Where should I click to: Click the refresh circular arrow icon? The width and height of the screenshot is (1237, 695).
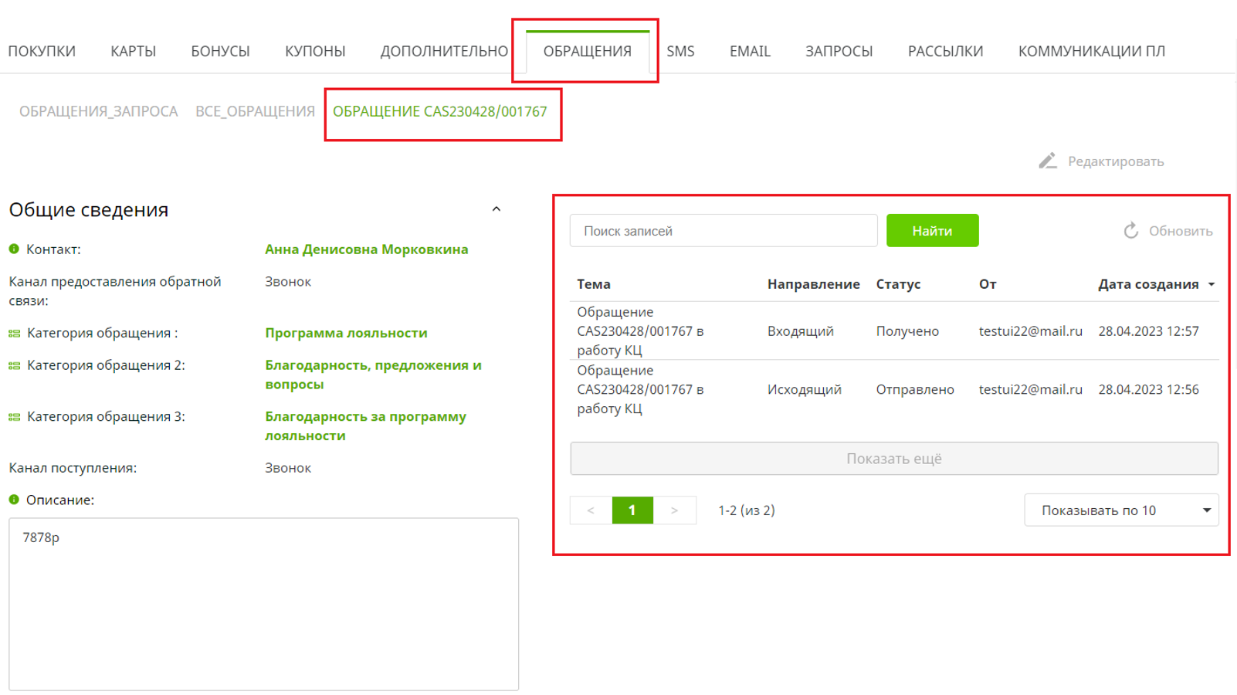pos(1131,231)
